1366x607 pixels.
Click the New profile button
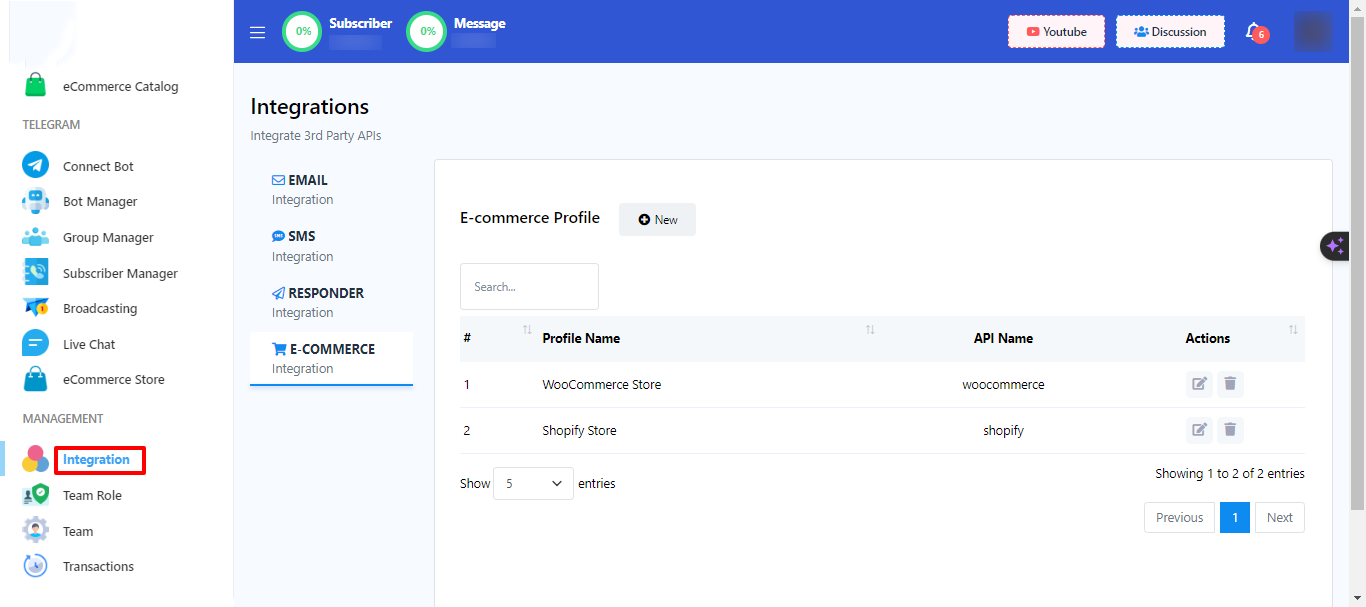pos(657,220)
